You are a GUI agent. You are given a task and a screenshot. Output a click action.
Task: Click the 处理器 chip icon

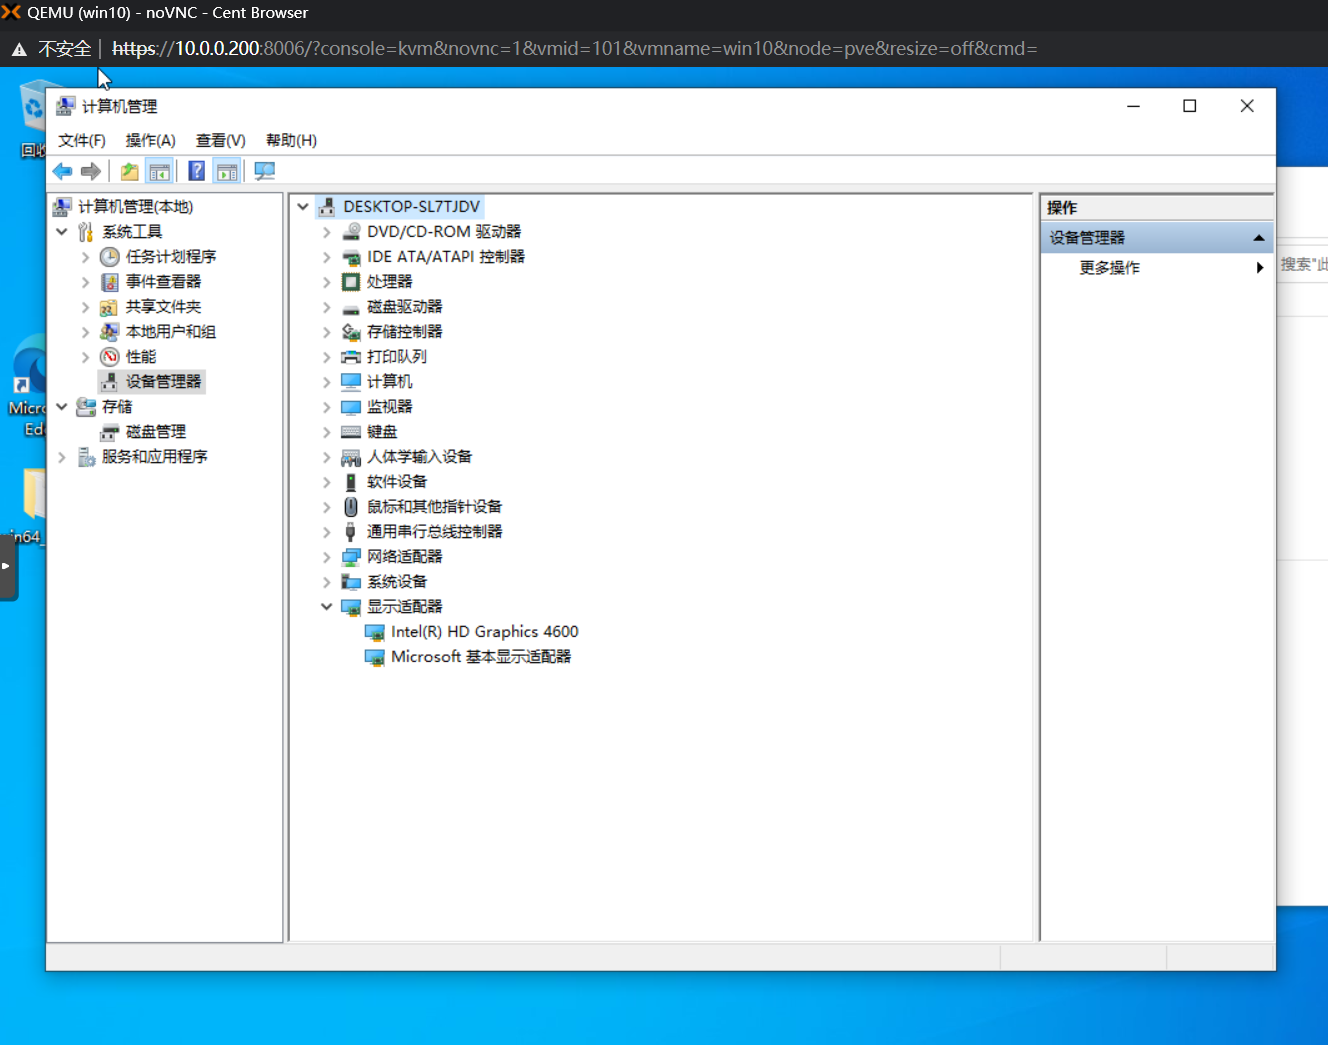click(351, 282)
